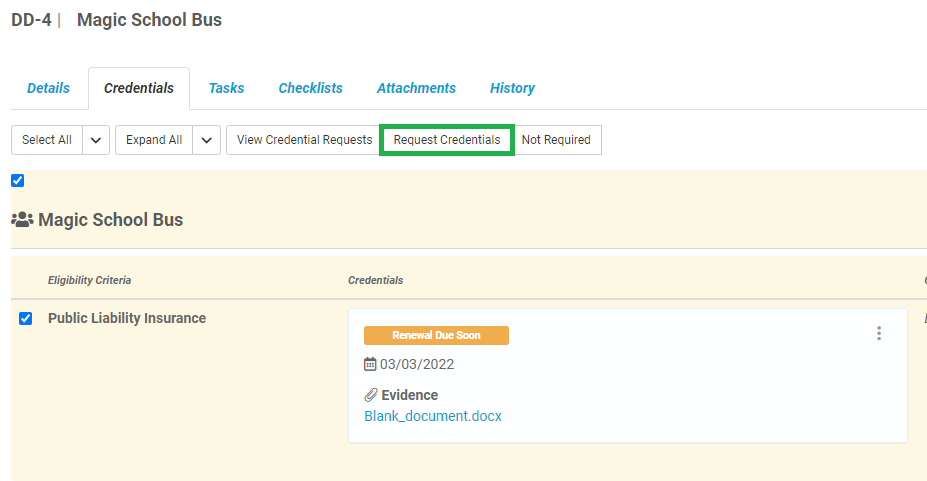The image size is (927, 481).
Task: Click the Credentials column header
Action: click(x=375, y=280)
